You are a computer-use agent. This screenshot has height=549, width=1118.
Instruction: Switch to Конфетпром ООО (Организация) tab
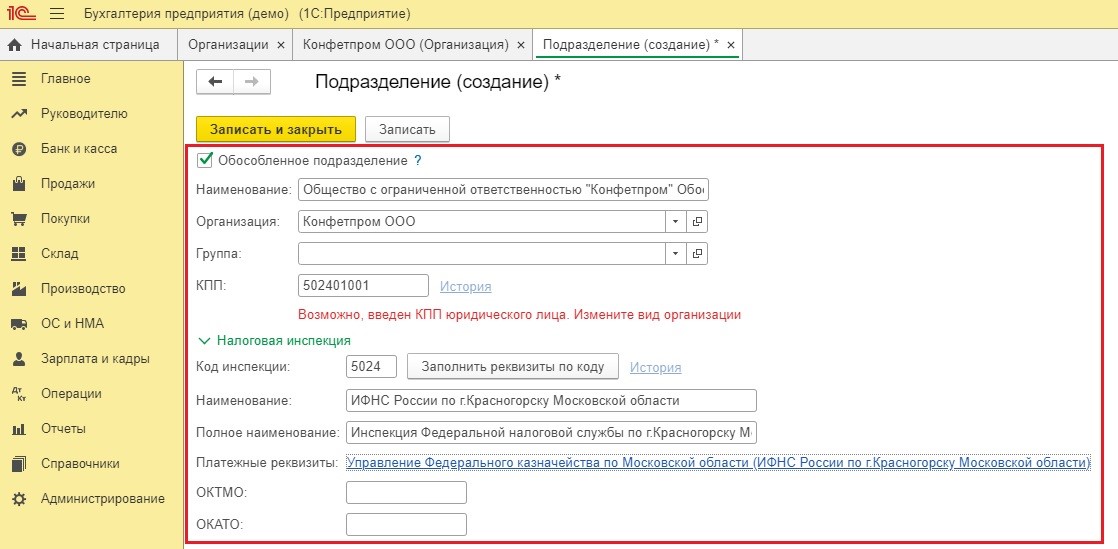405,45
